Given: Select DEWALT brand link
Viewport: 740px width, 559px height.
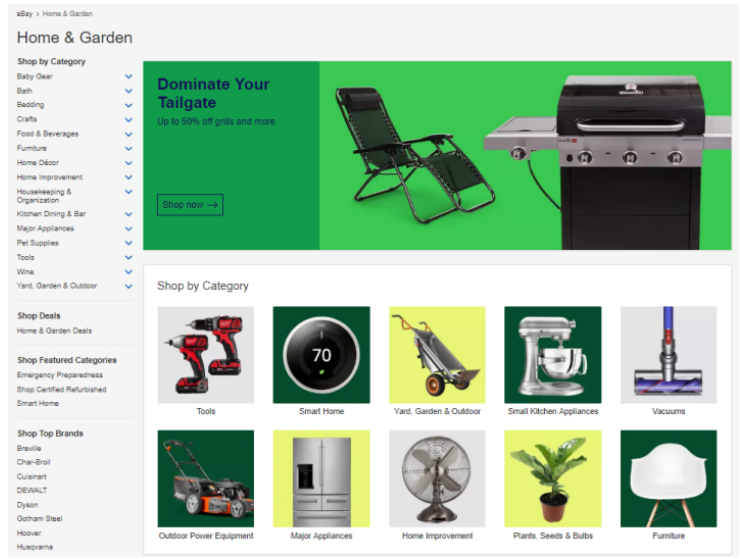Looking at the screenshot, I should click(32, 491).
